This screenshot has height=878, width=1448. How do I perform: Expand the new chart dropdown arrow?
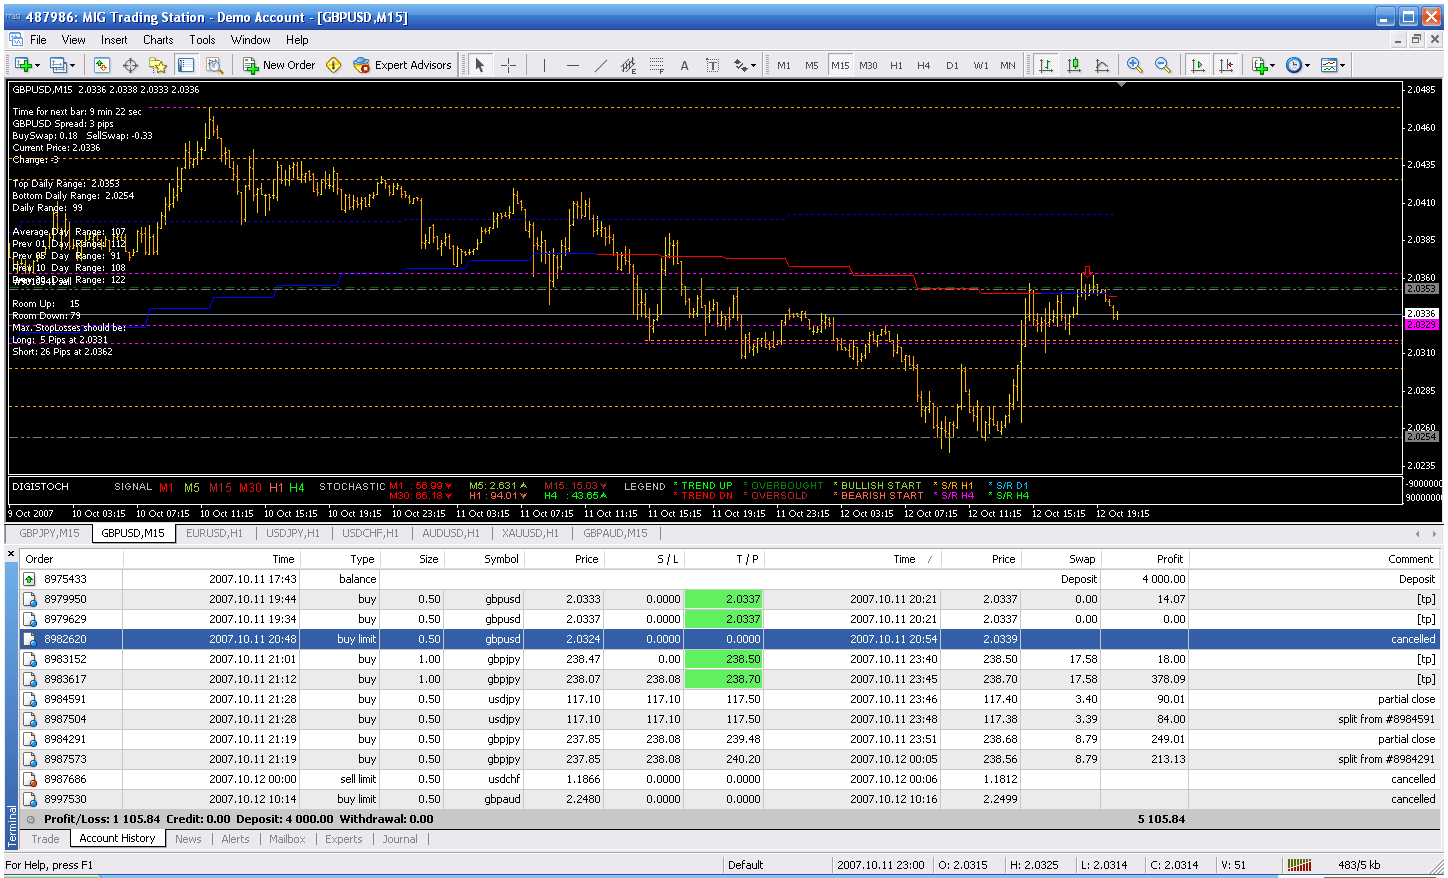38,65
